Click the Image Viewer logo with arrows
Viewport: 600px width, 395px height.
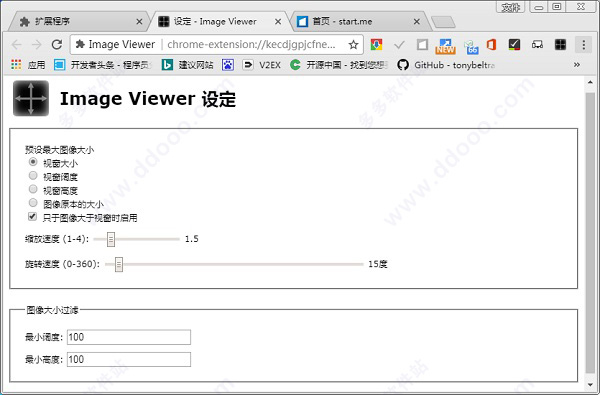31,98
